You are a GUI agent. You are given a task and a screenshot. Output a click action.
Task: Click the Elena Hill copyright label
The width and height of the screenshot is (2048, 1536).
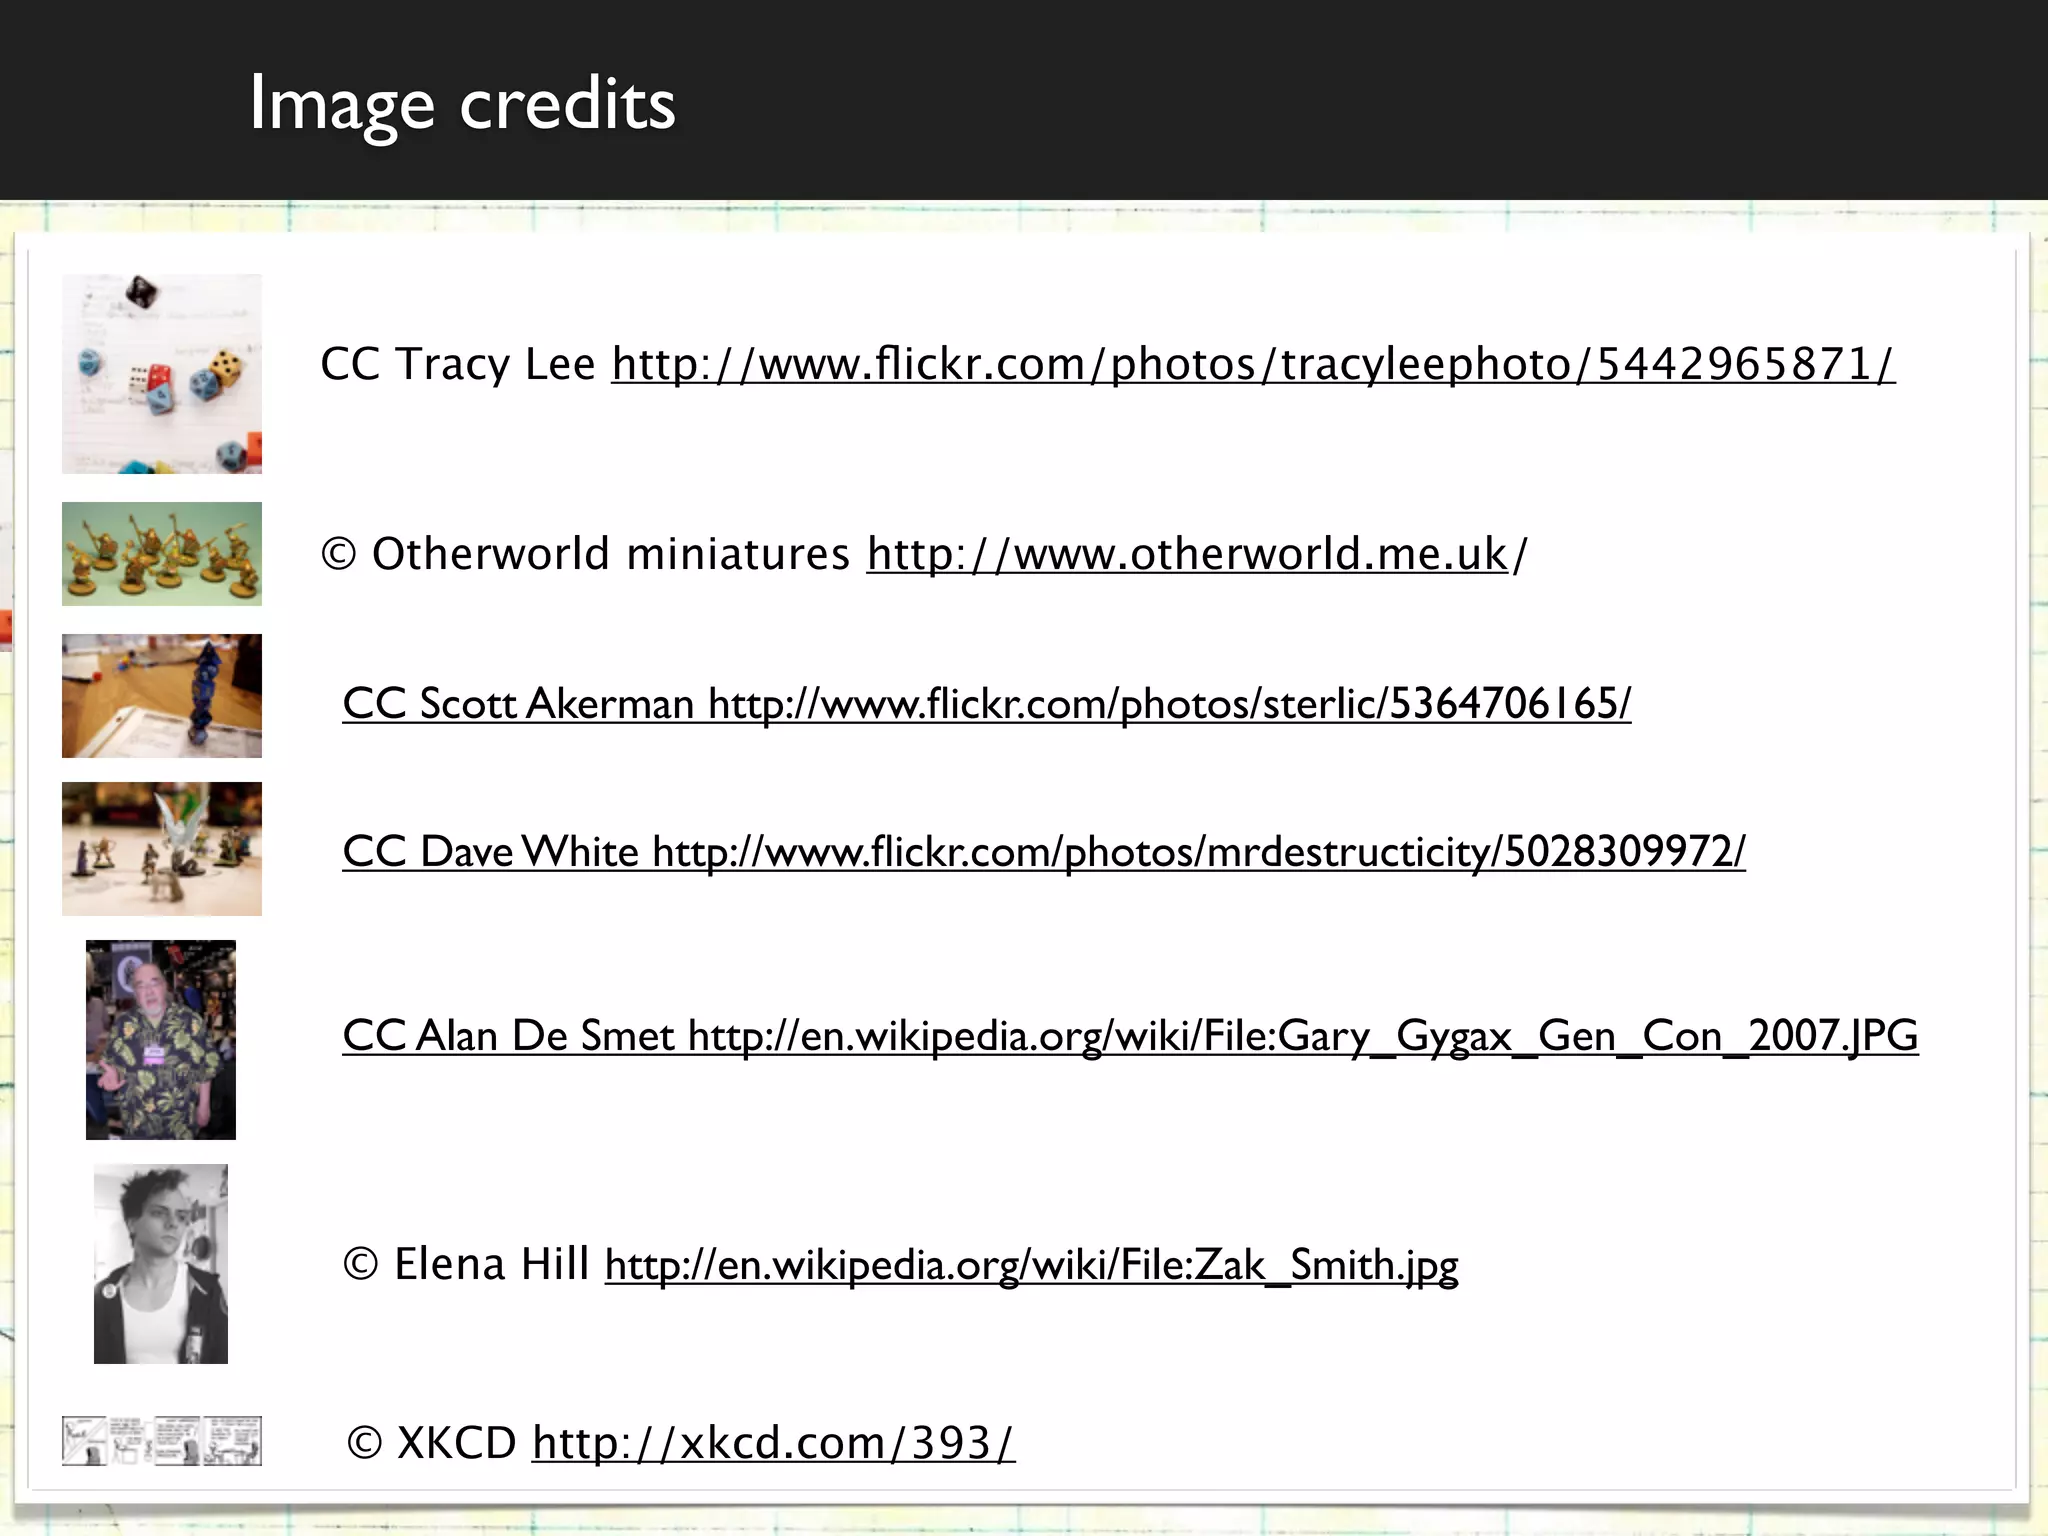click(466, 1265)
